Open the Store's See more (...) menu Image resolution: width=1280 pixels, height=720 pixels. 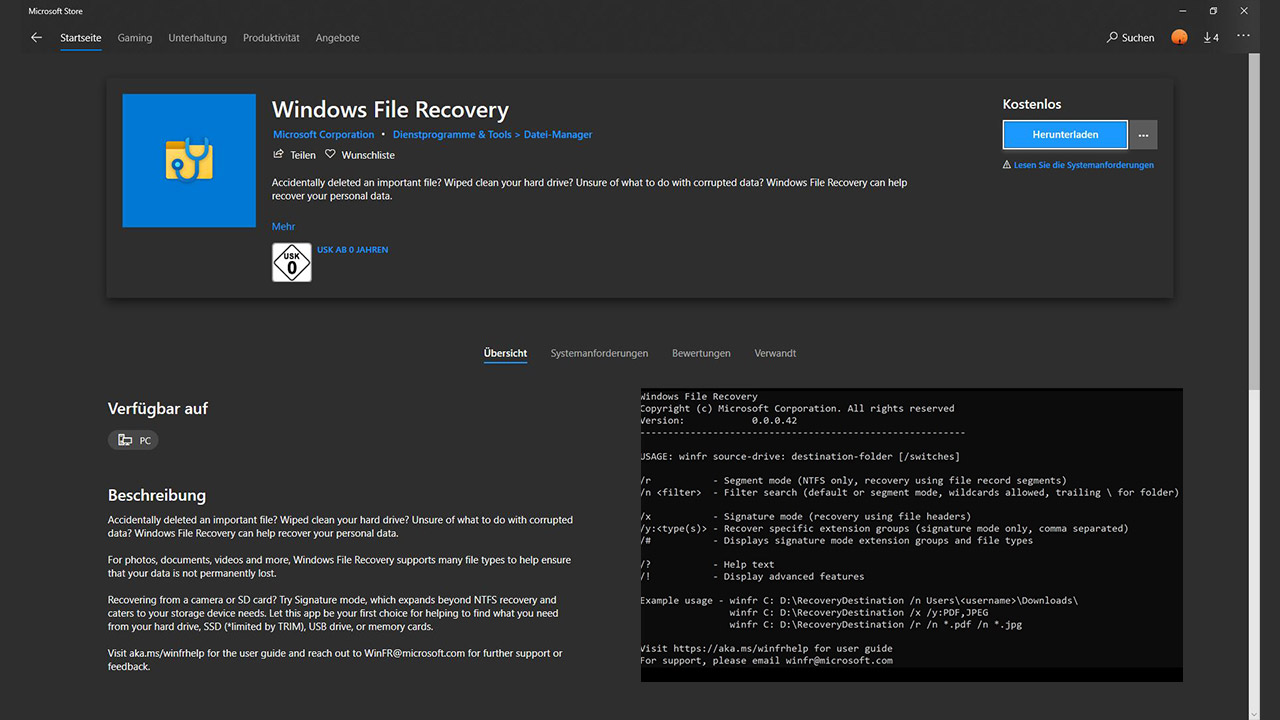(1243, 37)
